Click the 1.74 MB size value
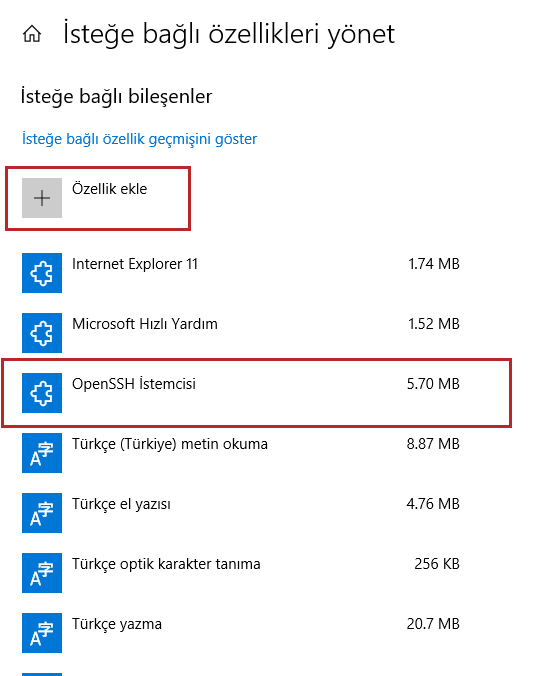 (x=434, y=264)
